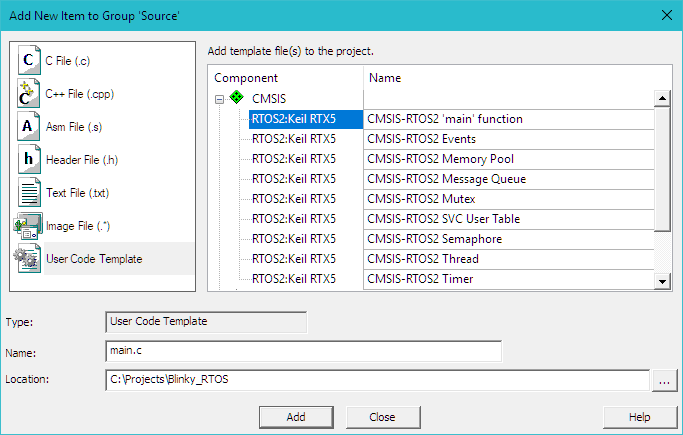Select the "C++ File (.cpp)" label

79,94
